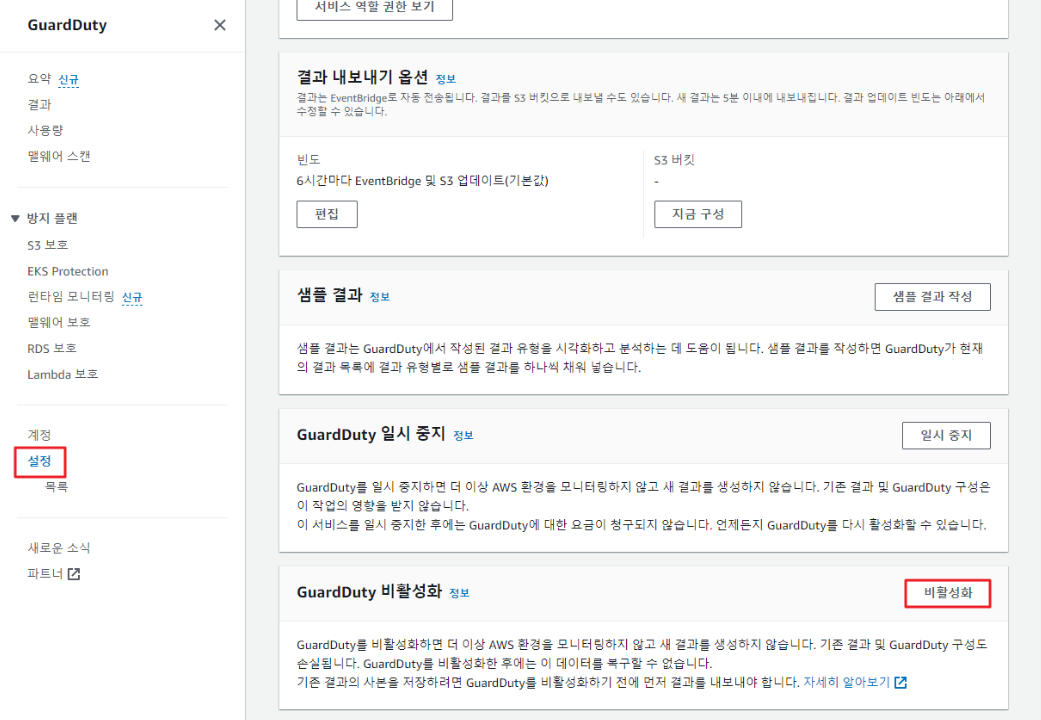Open 목록 under 설정
The image size is (1041, 720).
[56, 486]
